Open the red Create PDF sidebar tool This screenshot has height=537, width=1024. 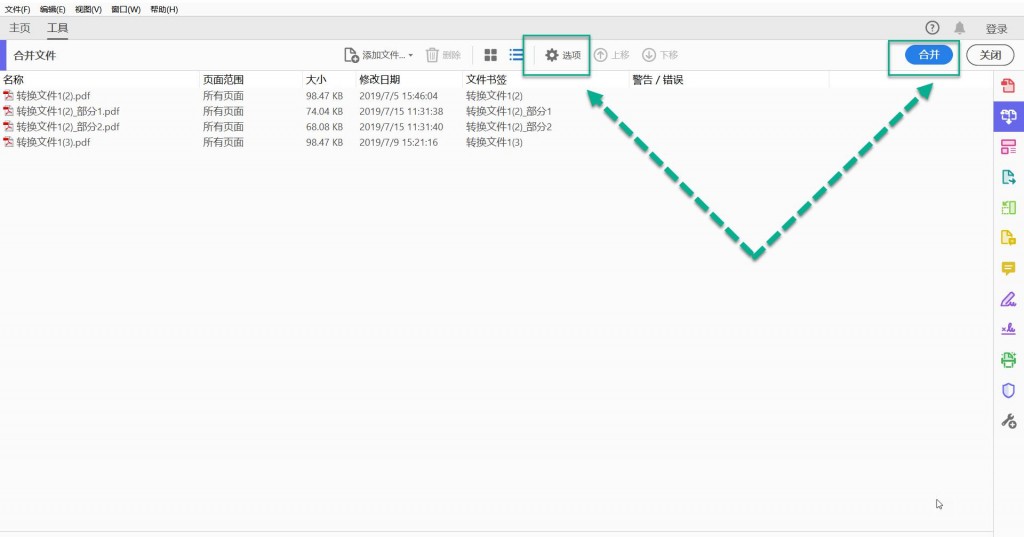pyautogui.click(x=1008, y=86)
